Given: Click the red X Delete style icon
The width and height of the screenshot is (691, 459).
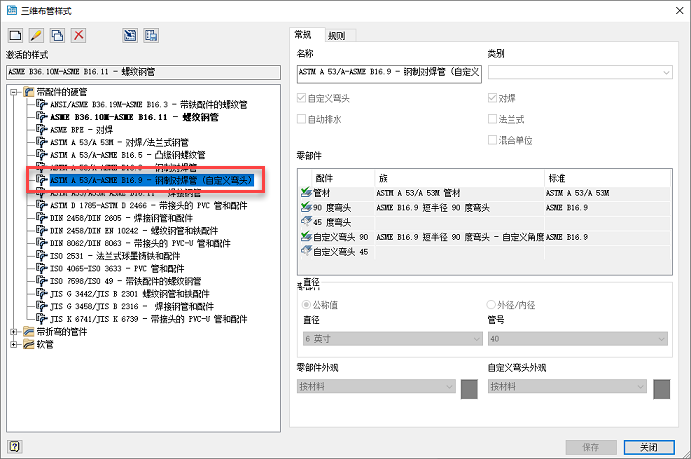Looking at the screenshot, I should point(78,35).
